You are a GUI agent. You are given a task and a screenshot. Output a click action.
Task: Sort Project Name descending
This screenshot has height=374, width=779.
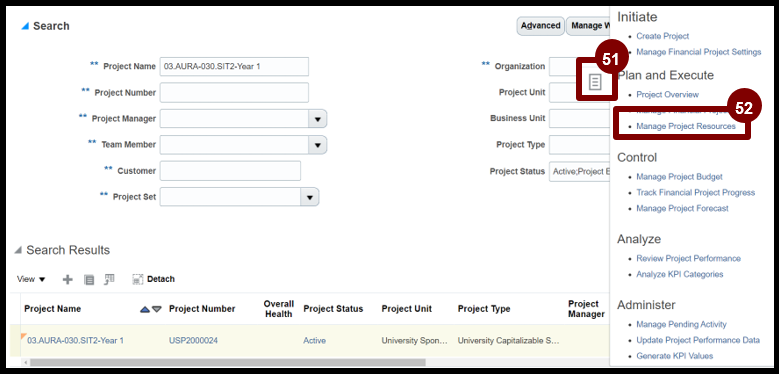tap(157, 309)
